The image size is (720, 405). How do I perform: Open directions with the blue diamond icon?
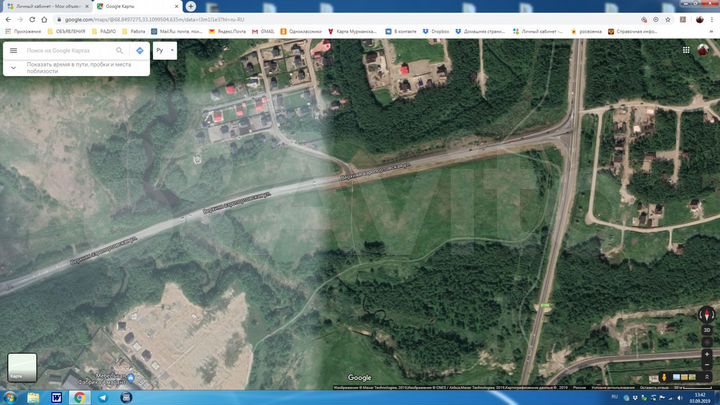click(140, 51)
